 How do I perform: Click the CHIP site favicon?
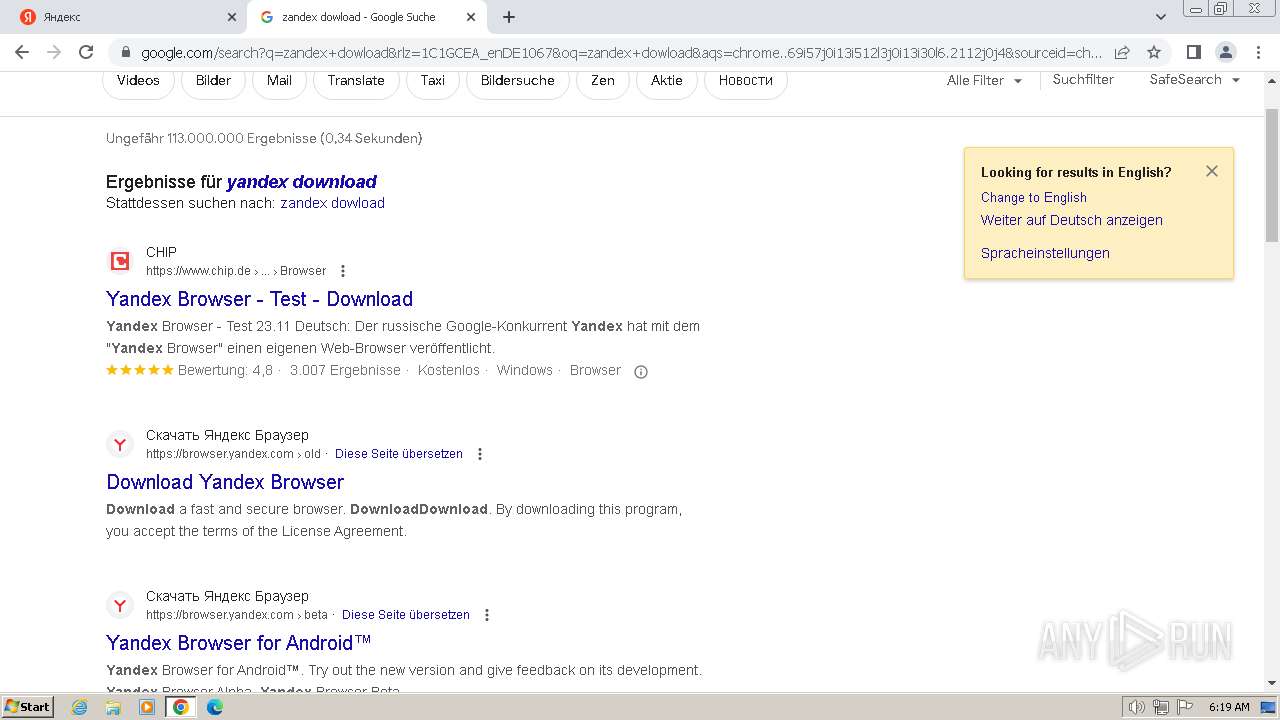[120, 261]
